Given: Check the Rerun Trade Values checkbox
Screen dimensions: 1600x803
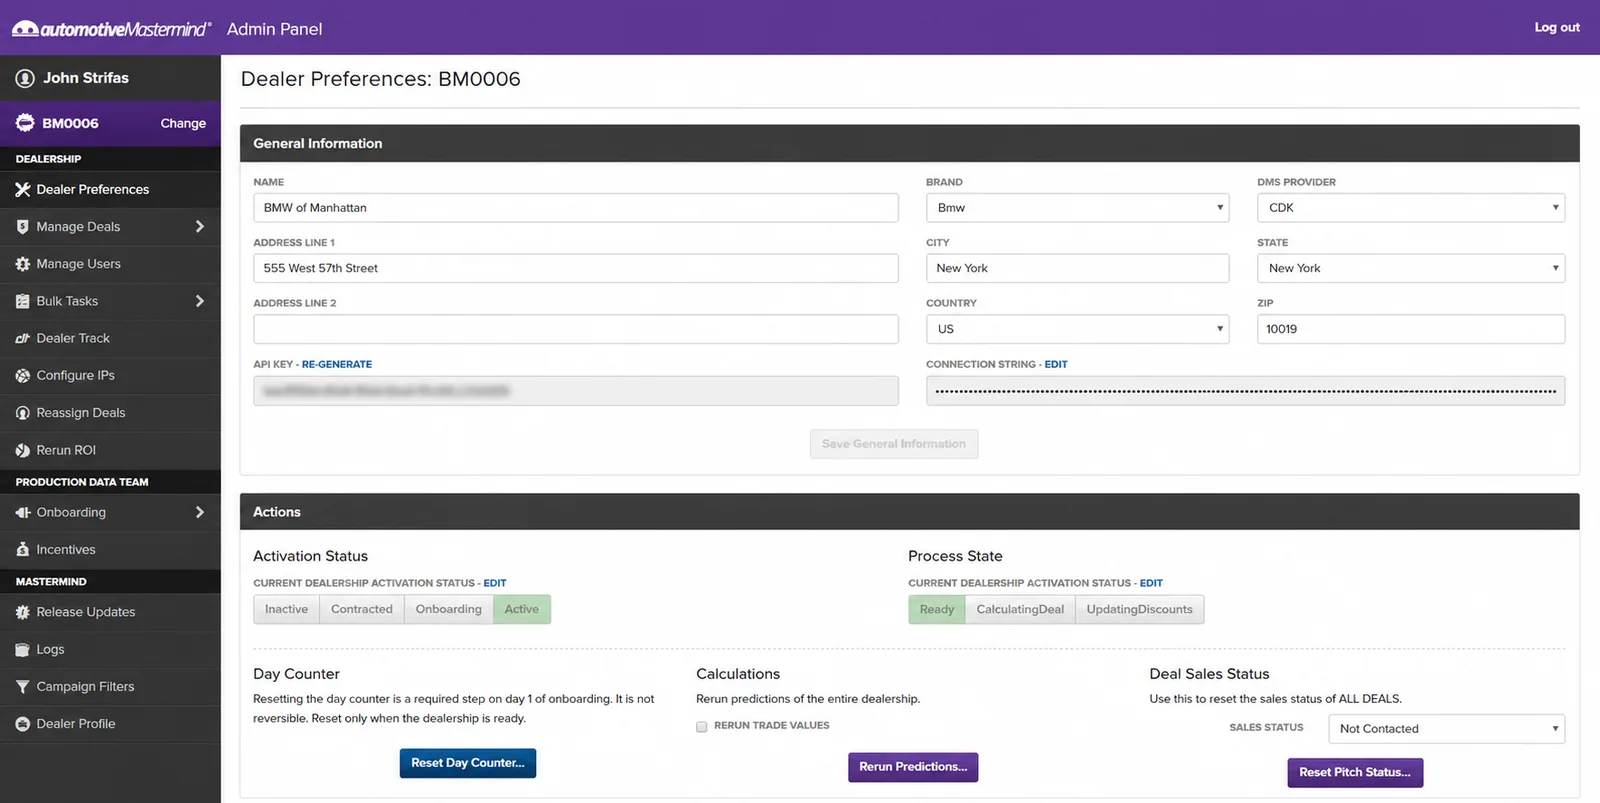Looking at the screenshot, I should coord(702,726).
